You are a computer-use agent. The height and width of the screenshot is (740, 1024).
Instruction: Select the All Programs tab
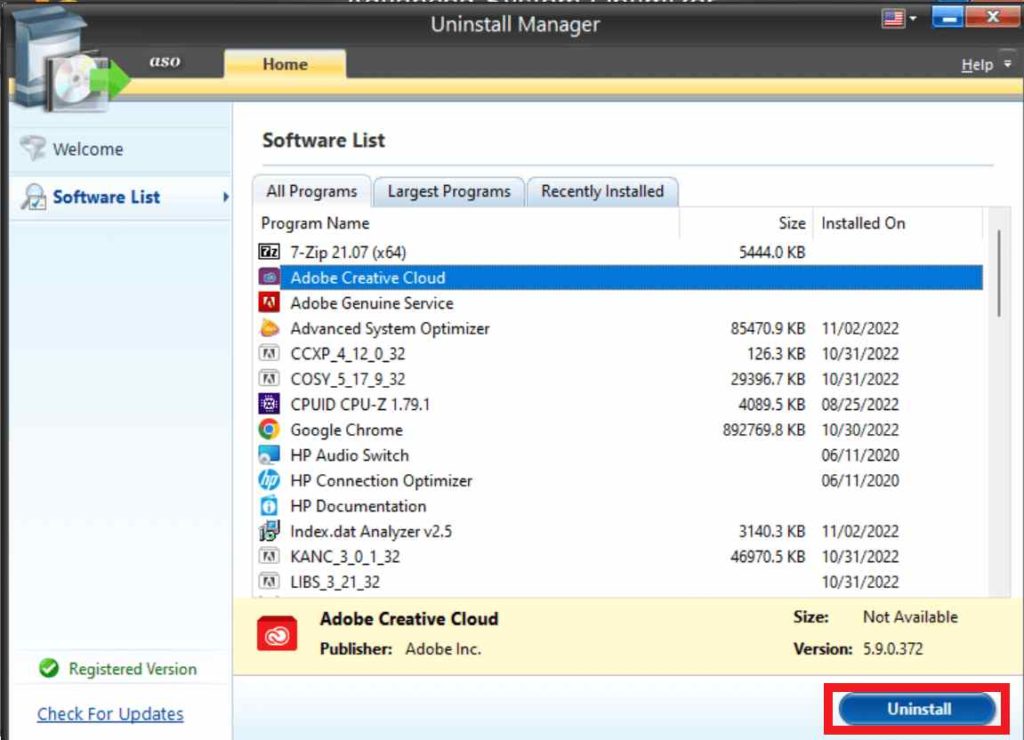click(x=312, y=191)
